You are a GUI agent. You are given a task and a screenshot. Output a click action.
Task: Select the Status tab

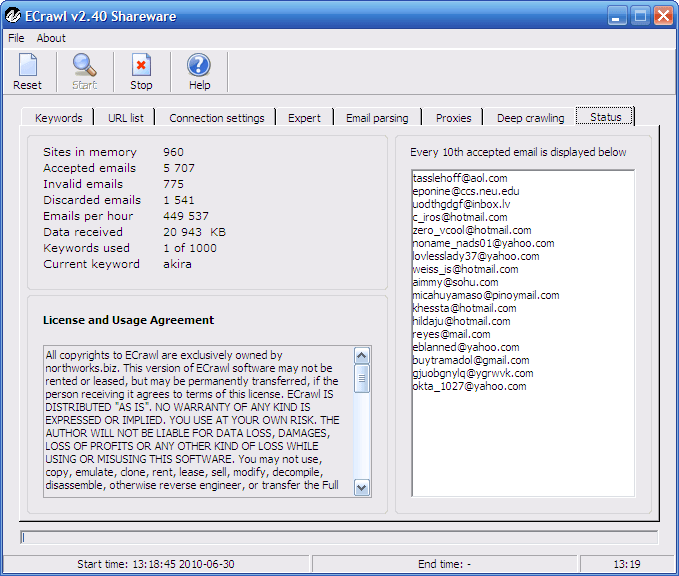coord(605,117)
